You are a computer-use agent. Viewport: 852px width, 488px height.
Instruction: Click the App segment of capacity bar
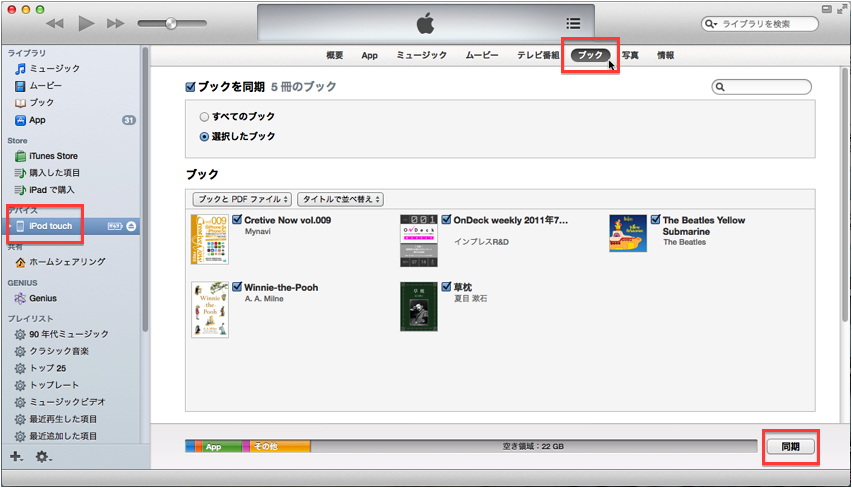[x=222, y=447]
